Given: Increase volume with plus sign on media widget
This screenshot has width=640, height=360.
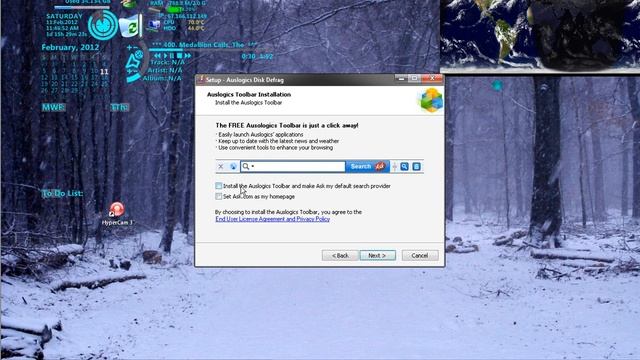Looking at the screenshot, I should click(x=129, y=48).
